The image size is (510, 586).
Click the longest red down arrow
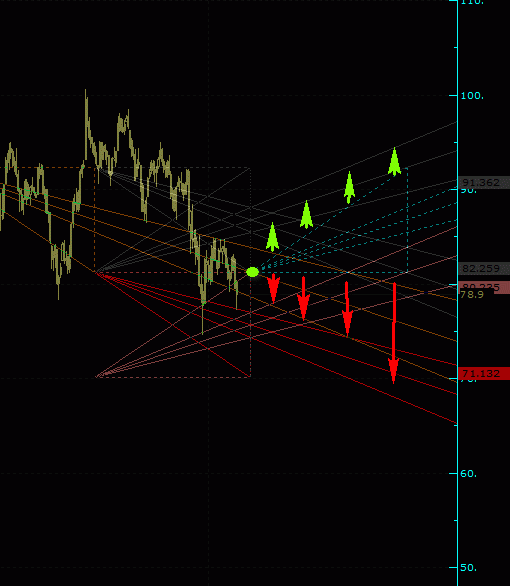(393, 333)
